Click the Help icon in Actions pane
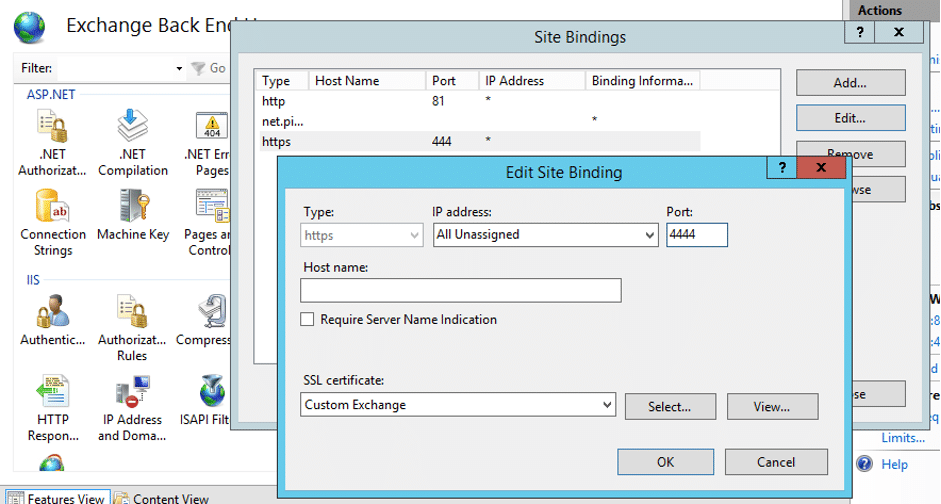The width and height of the screenshot is (941, 504). click(x=865, y=464)
